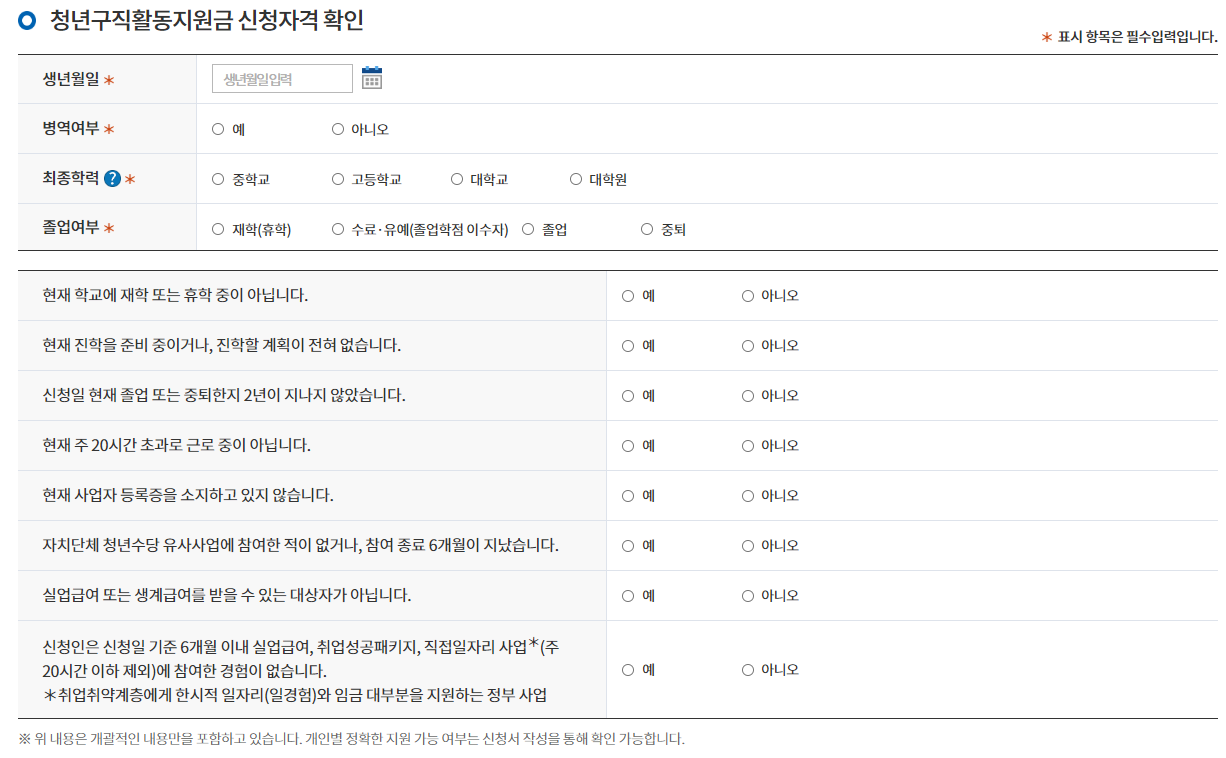Choose 중학교 as 최종학력

tap(218, 179)
